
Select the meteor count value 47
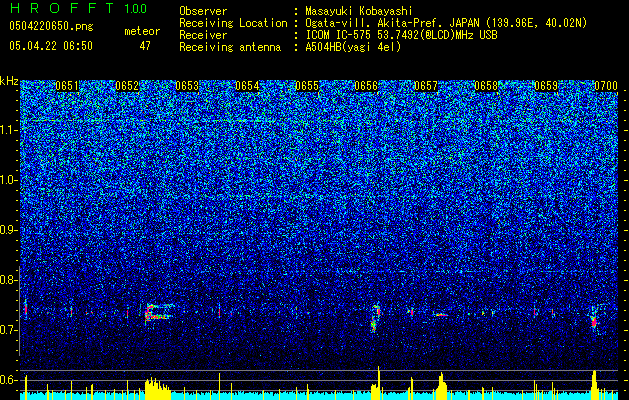coord(145,46)
